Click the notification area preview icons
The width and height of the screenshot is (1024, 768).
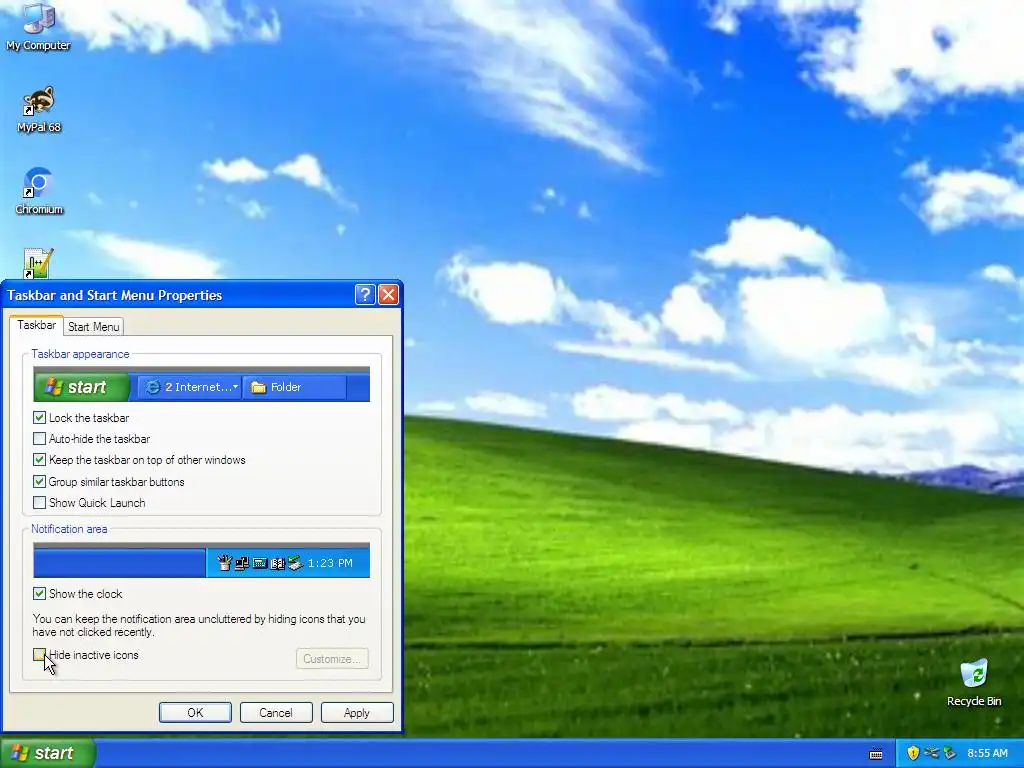(260, 562)
